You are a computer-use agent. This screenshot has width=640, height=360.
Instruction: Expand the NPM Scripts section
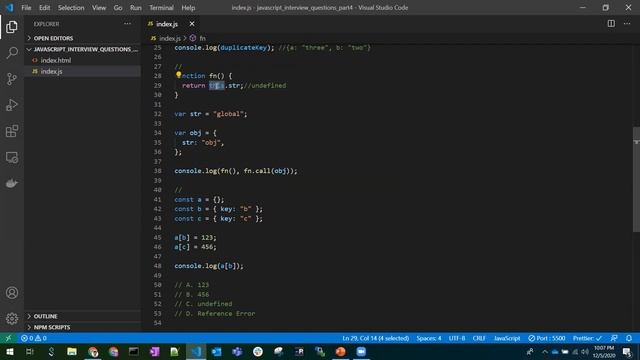click(x=82, y=327)
